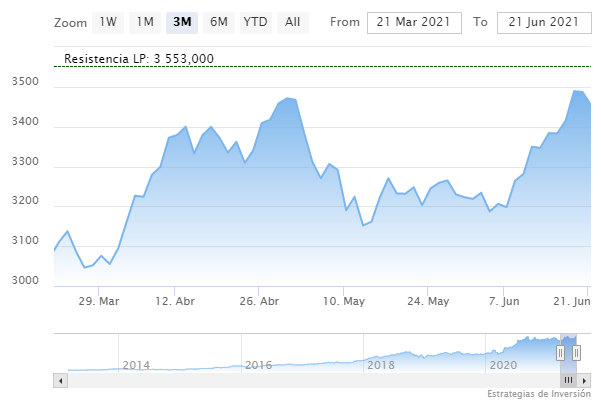601x408 pixels.
Task: Open the Estrategias de Inversión credits link
Action: pyautogui.click(x=540, y=394)
